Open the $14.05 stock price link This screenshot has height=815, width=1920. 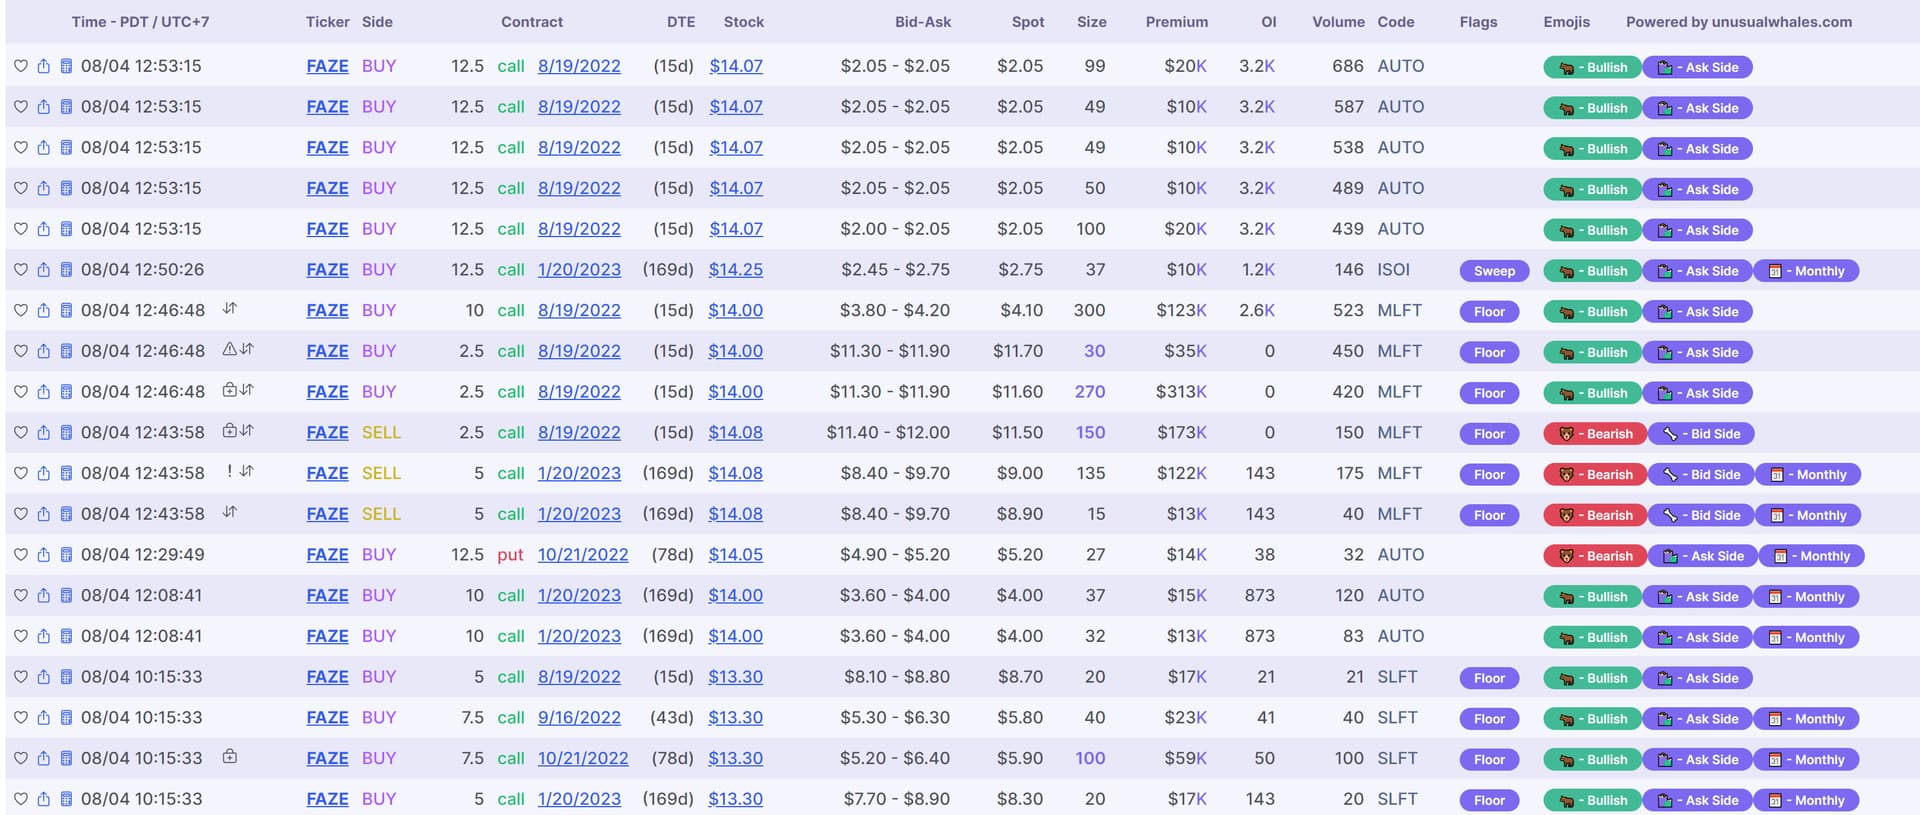736,555
